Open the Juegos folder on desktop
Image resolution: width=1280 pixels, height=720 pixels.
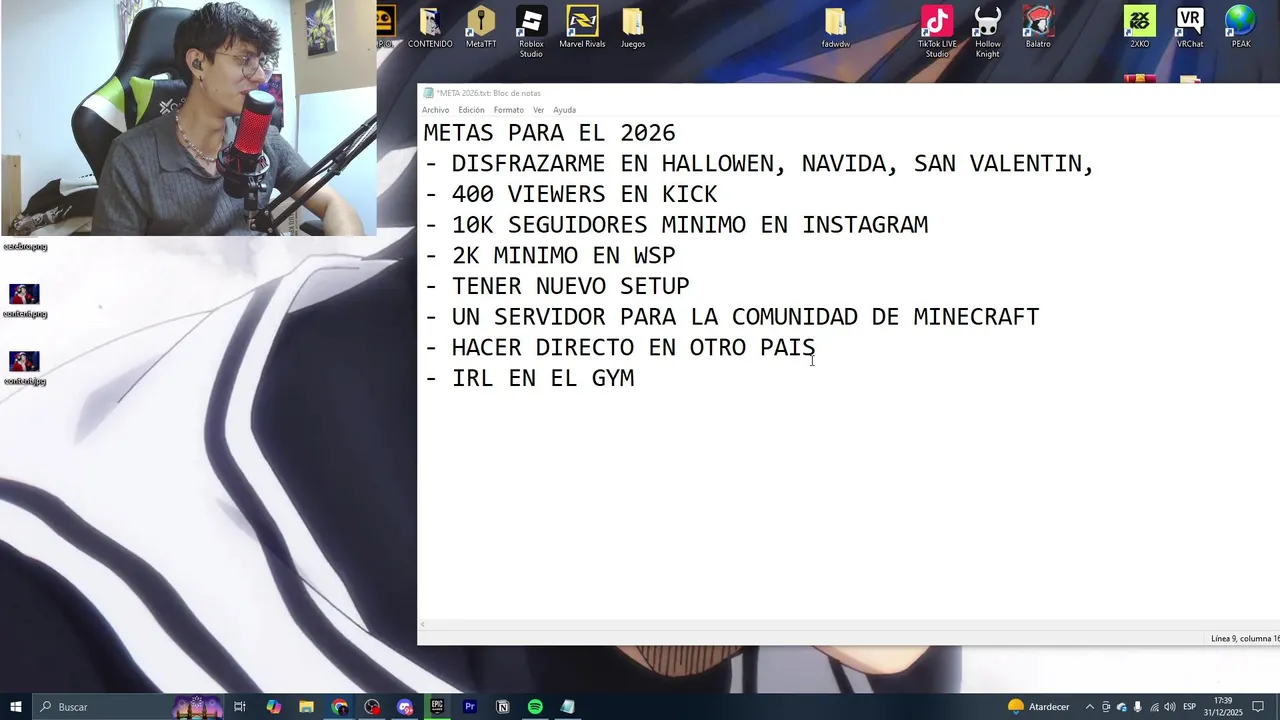(633, 28)
